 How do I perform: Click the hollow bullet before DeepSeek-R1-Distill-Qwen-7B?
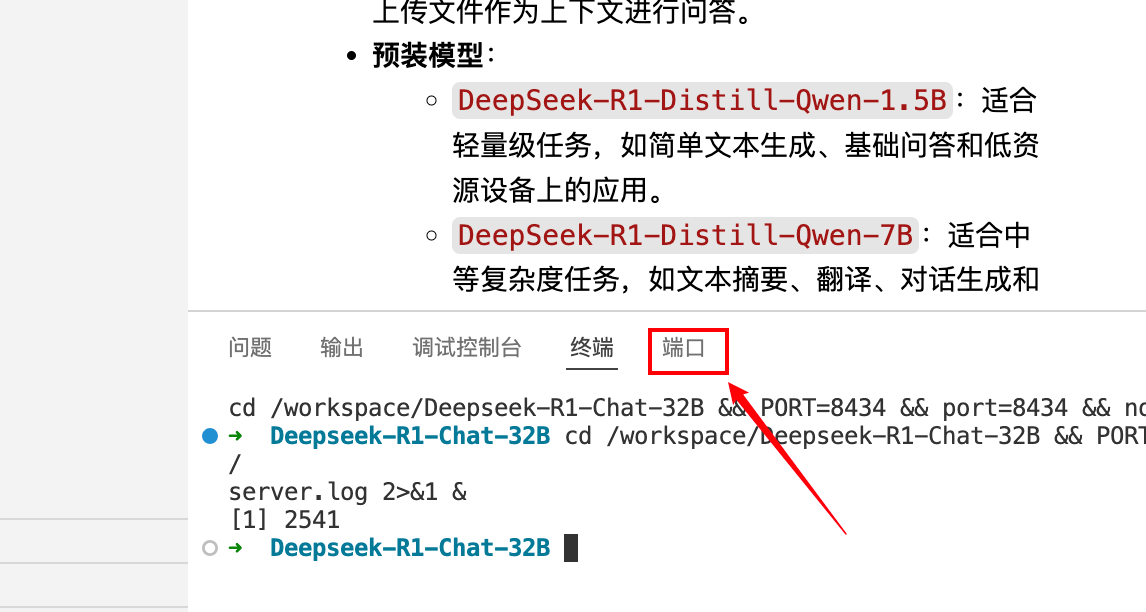[432, 237]
